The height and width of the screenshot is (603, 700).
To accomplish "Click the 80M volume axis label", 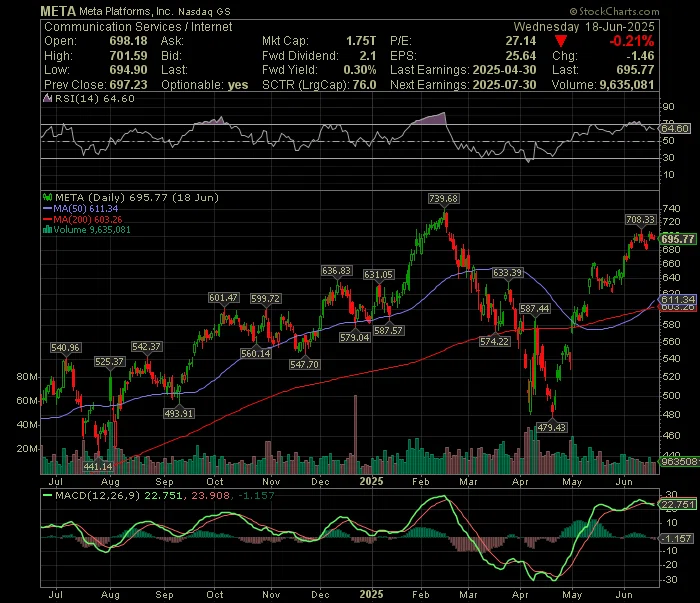I will pyautogui.click(x=27, y=377).
